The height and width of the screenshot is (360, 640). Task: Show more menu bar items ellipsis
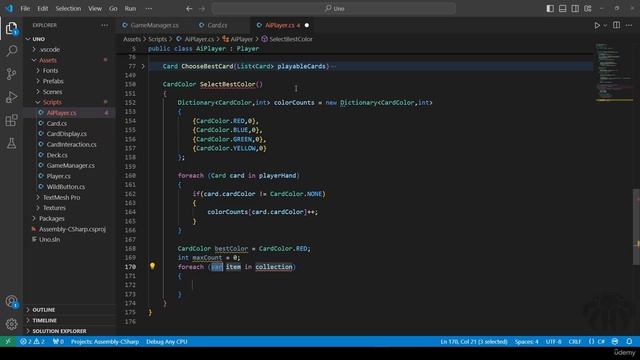tap(149, 9)
